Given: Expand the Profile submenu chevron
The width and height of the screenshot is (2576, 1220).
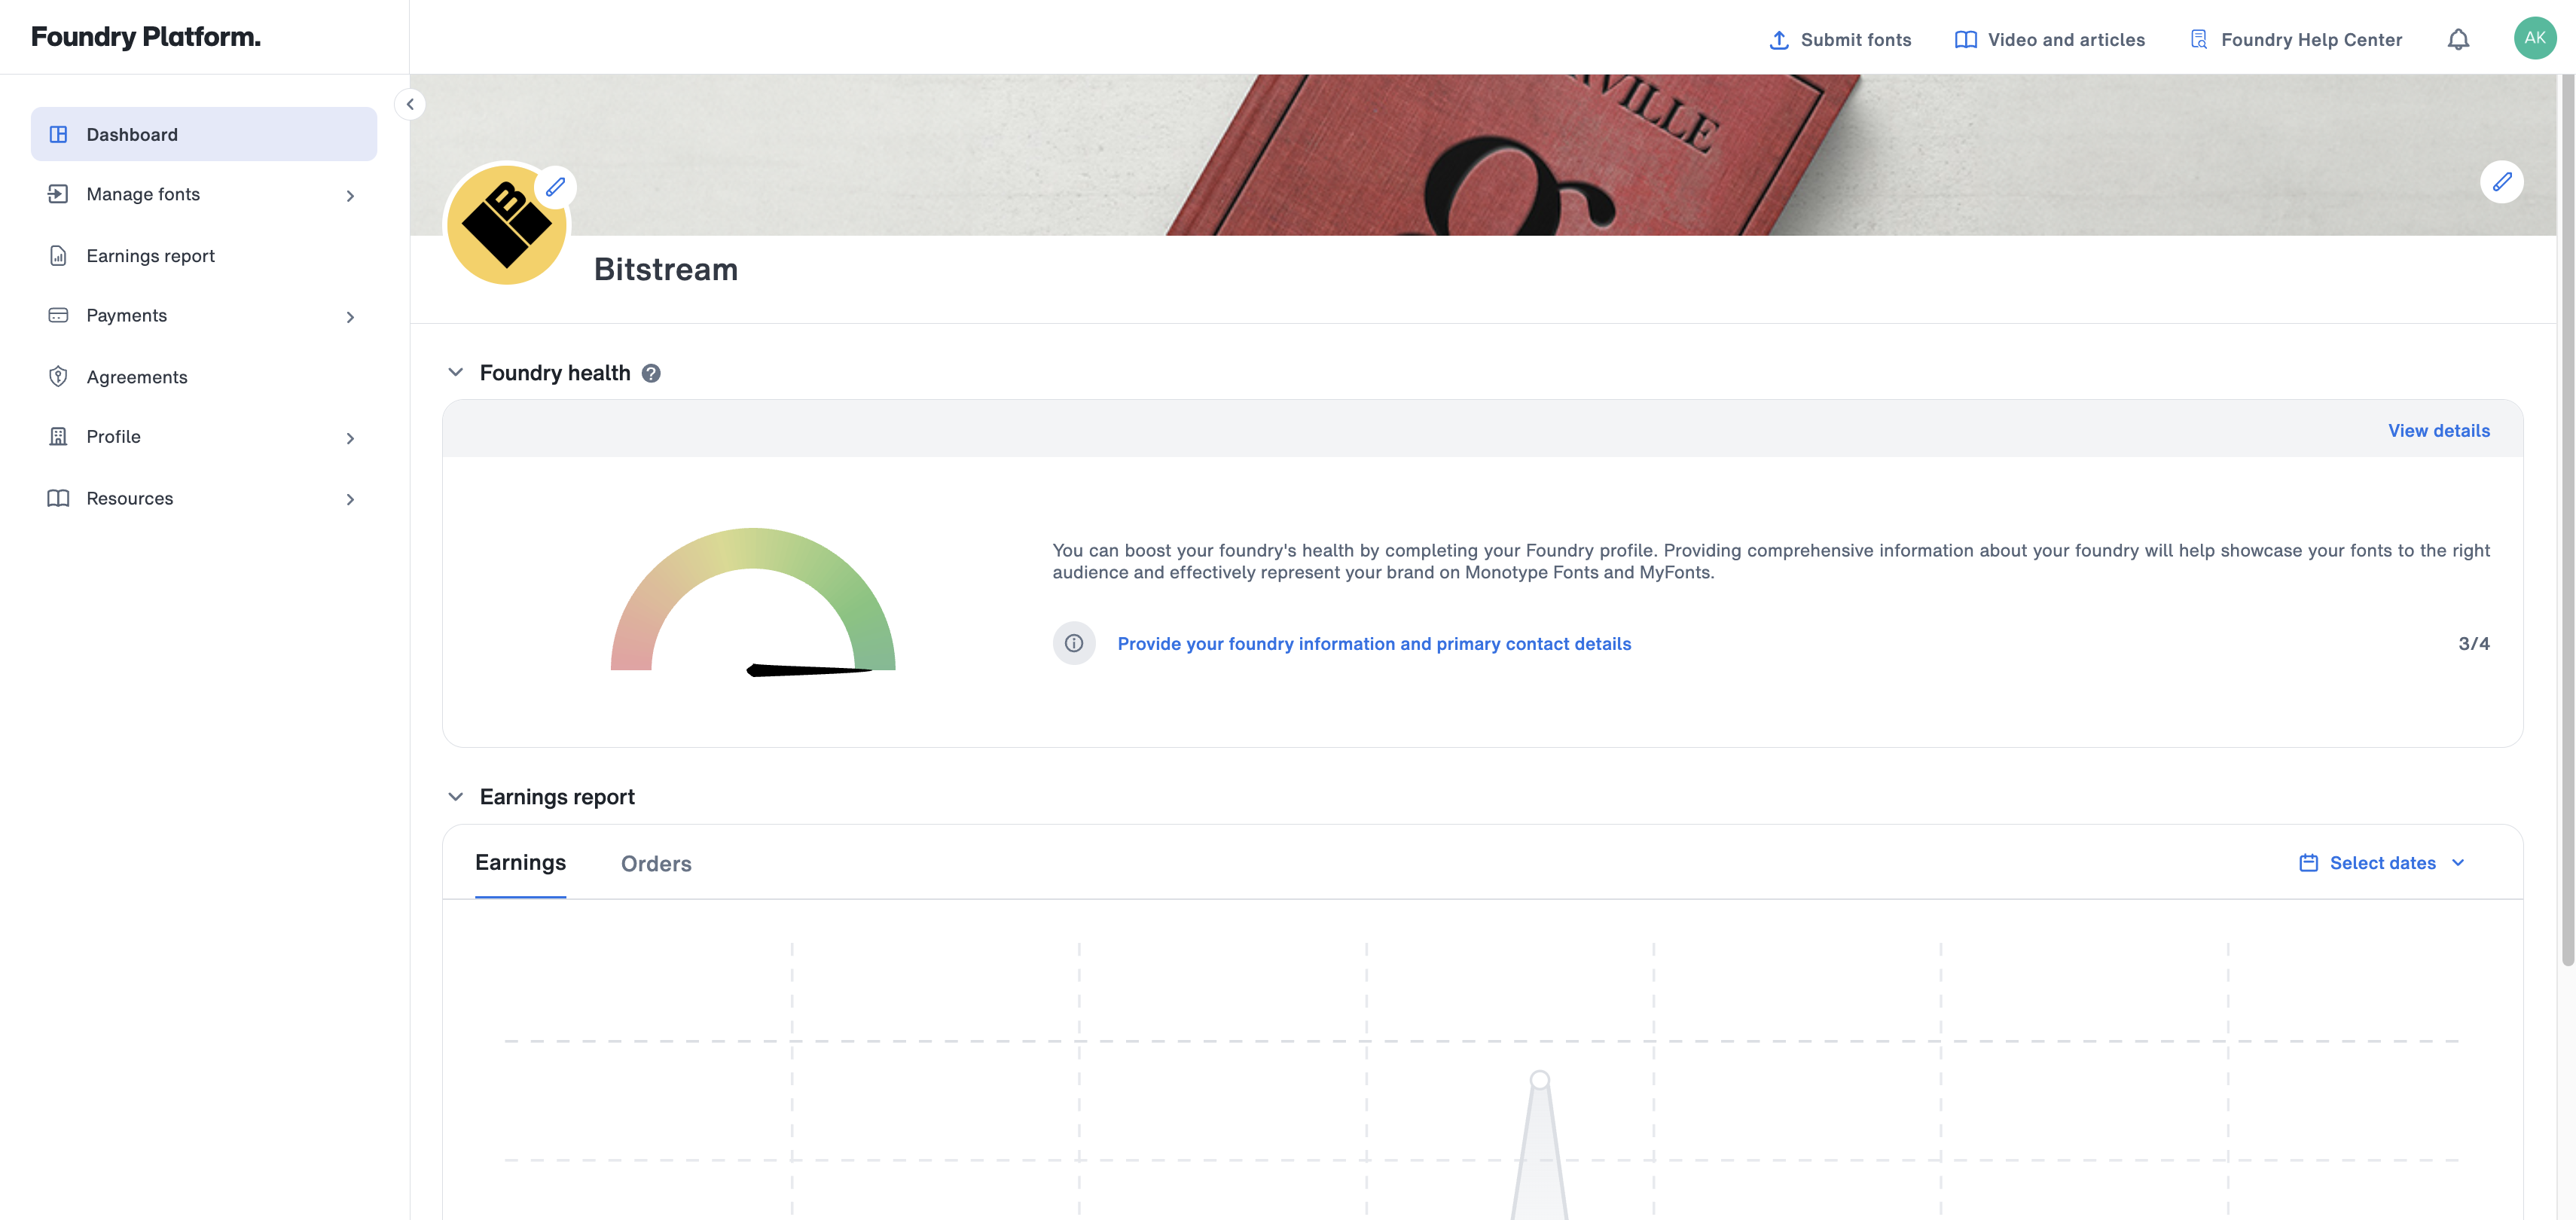Looking at the screenshot, I should pos(350,438).
